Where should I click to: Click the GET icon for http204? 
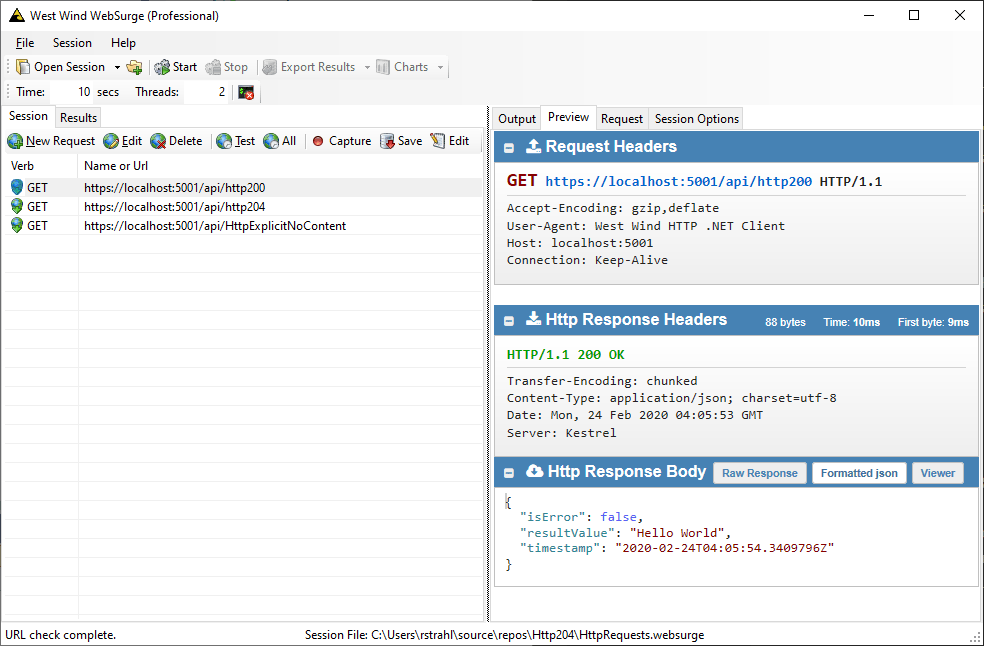pos(17,207)
